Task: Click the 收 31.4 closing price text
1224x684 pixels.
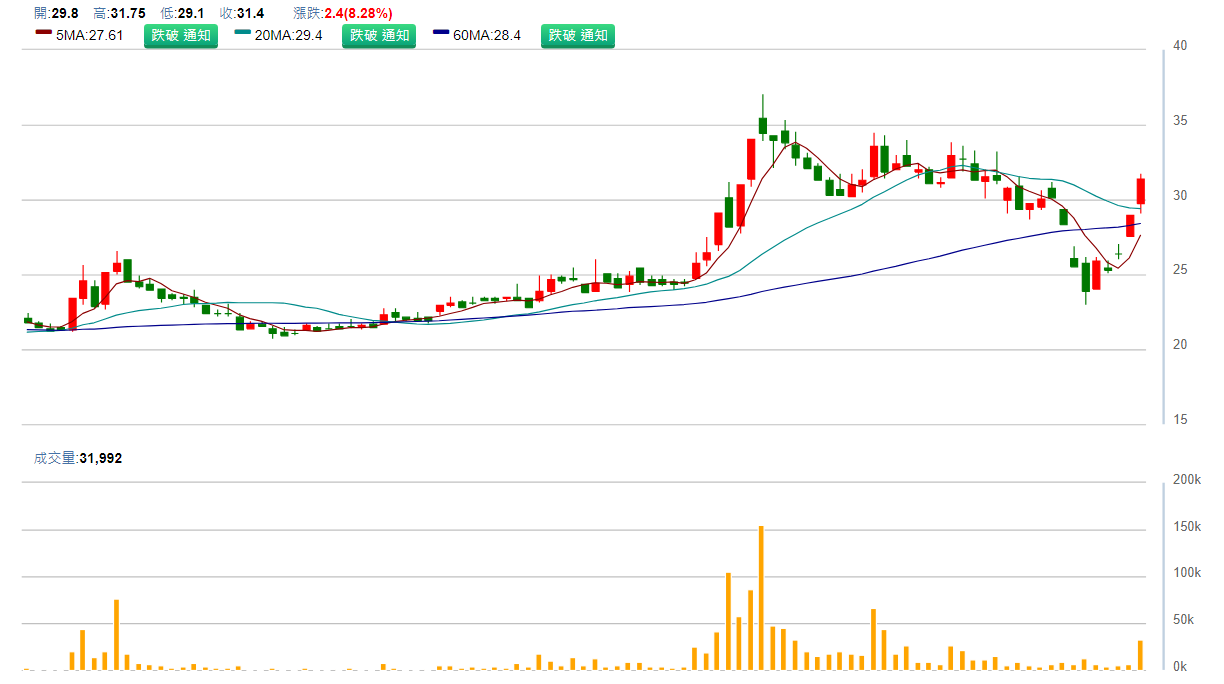Action: [242, 13]
